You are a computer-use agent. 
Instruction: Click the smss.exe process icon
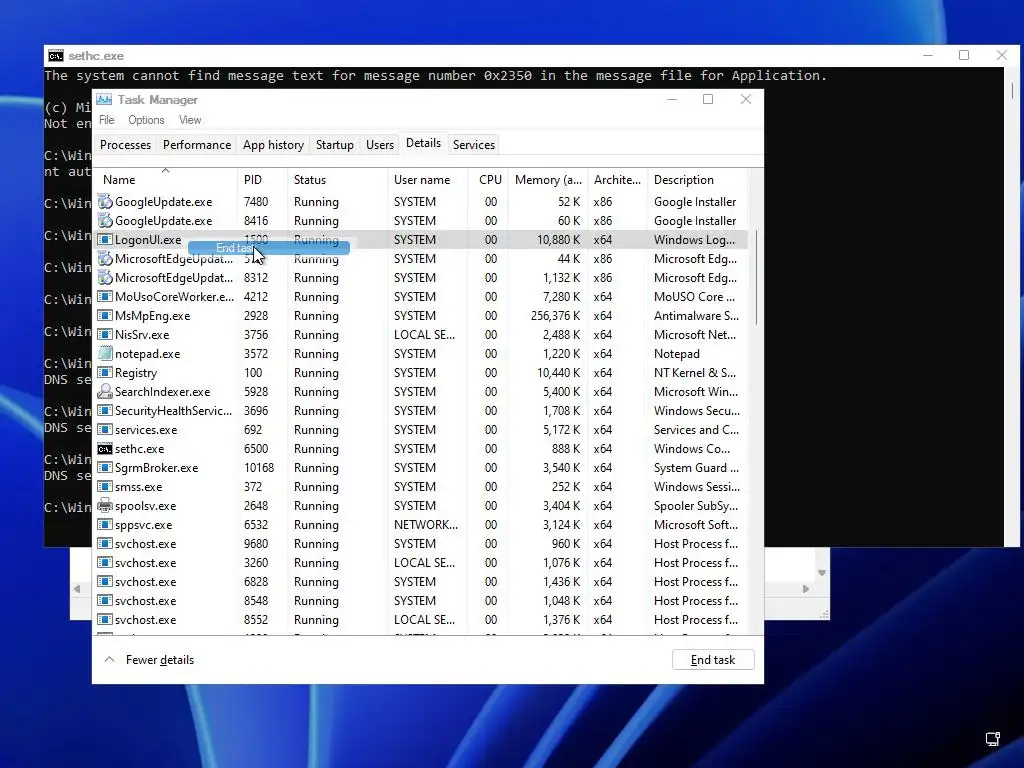click(104, 487)
